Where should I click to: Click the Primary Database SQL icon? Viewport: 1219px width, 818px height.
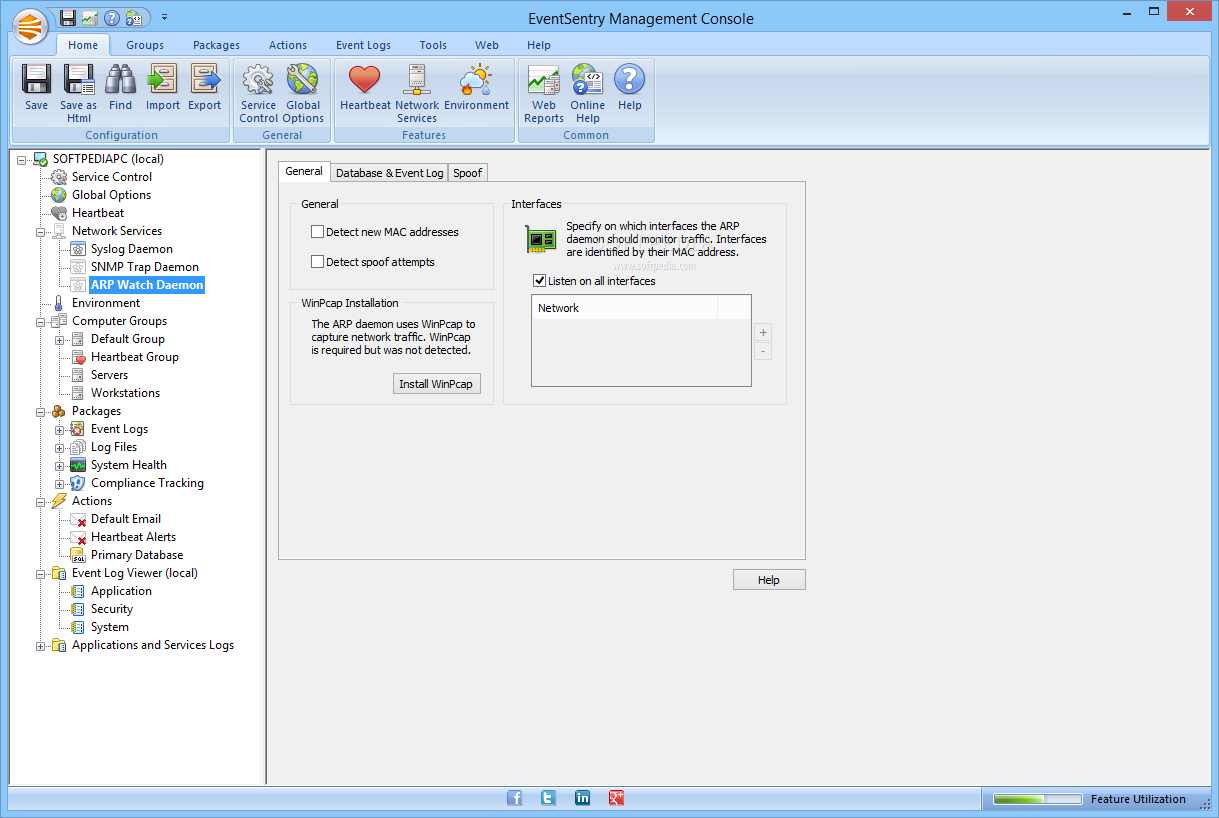point(78,555)
